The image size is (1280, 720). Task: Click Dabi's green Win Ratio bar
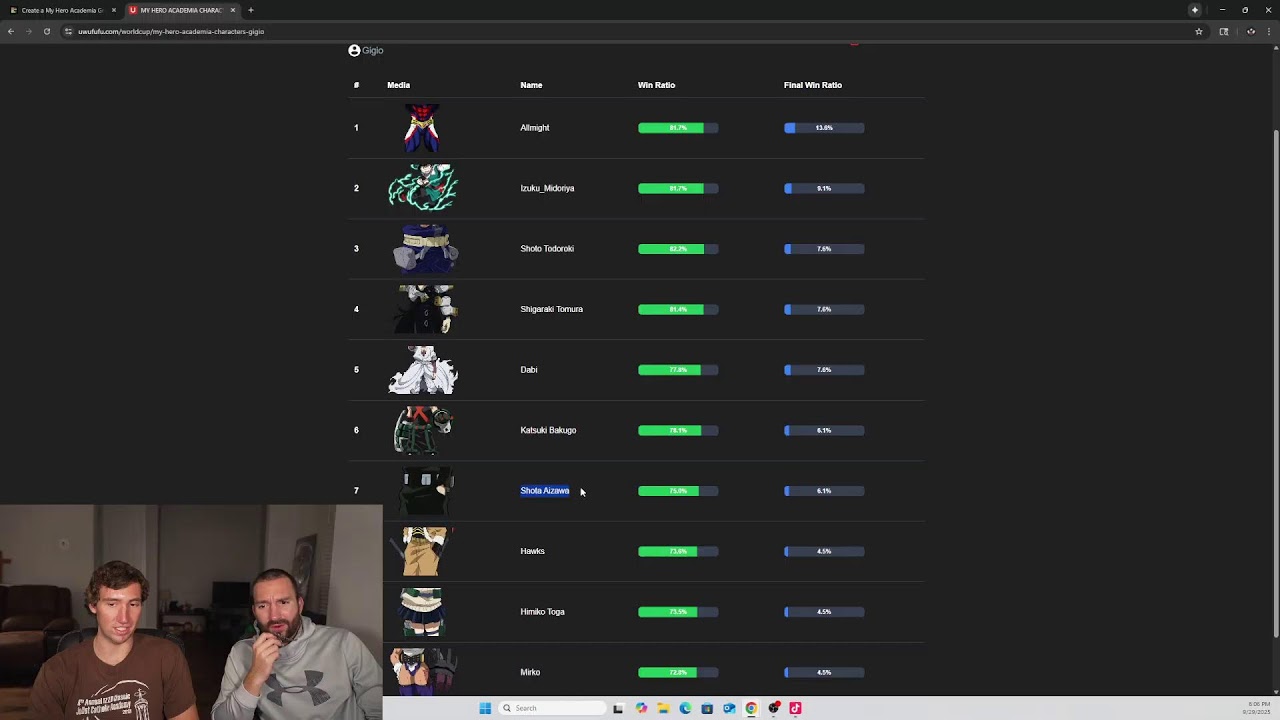669,370
